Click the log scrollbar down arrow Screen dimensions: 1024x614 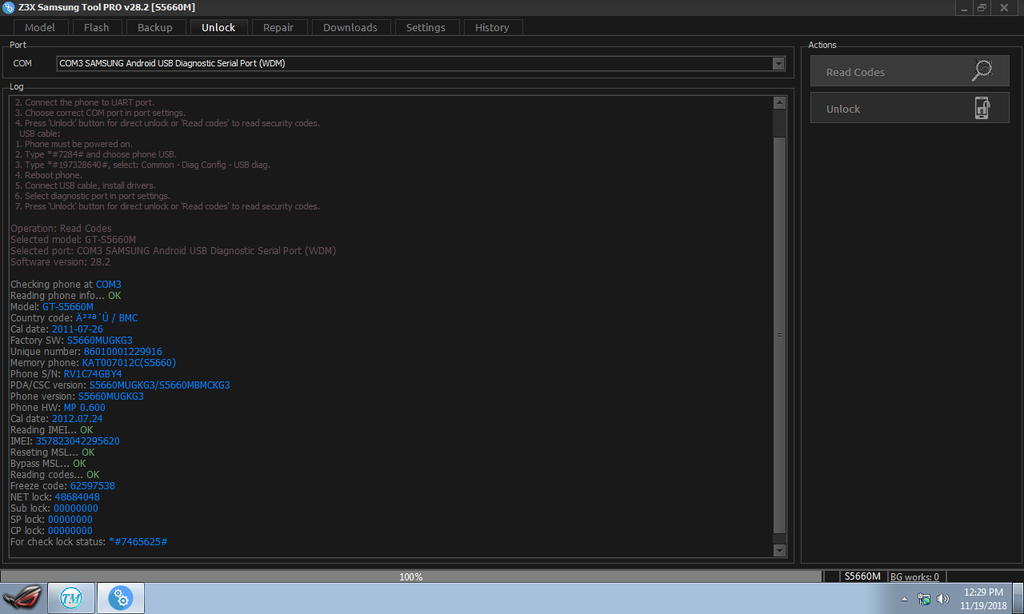(779, 550)
